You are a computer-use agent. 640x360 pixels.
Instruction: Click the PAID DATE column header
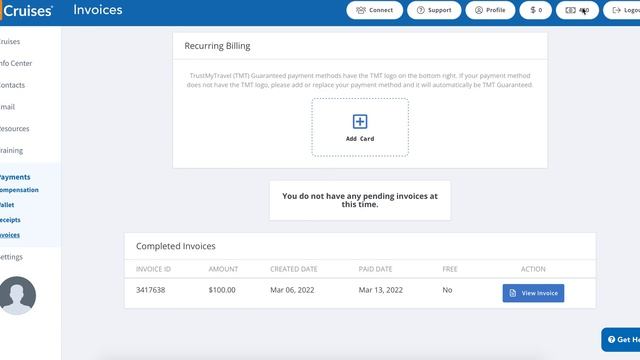(x=375, y=269)
